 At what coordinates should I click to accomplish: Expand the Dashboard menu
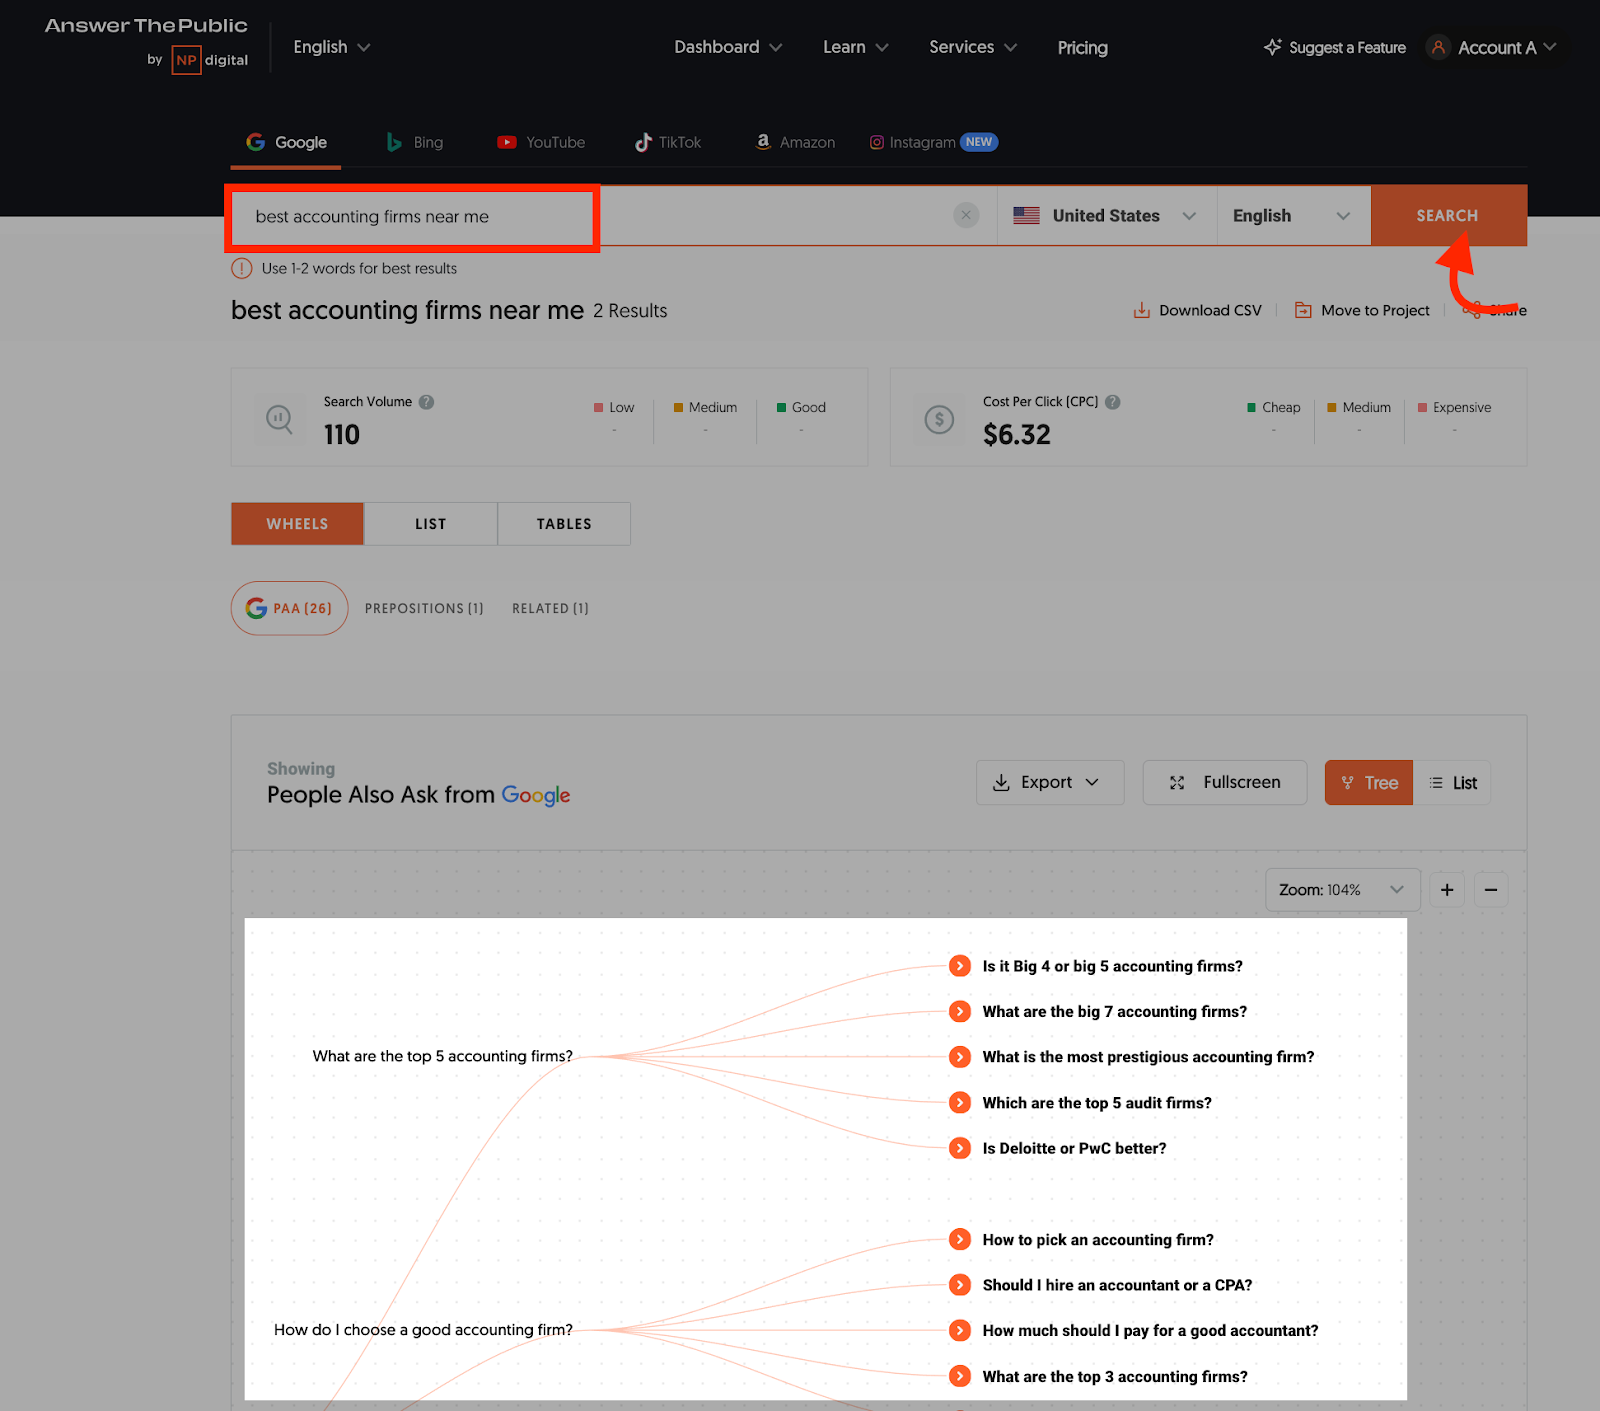tap(728, 47)
